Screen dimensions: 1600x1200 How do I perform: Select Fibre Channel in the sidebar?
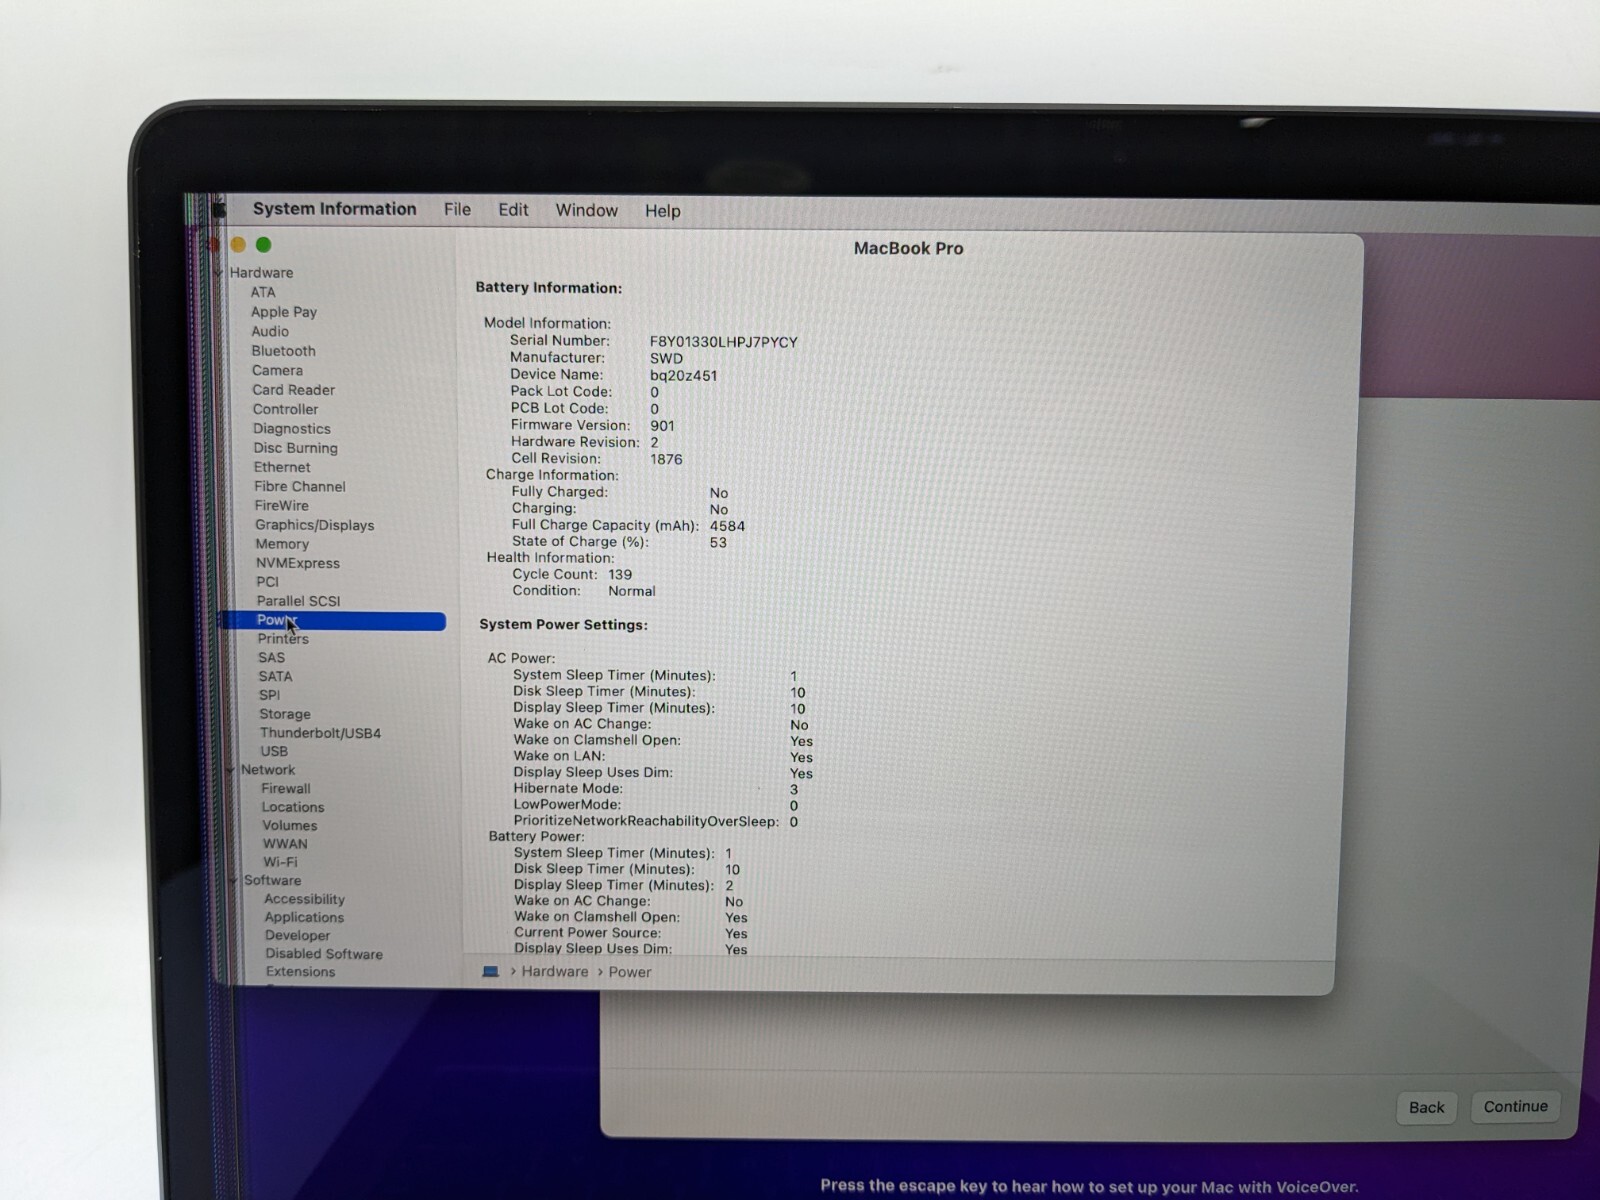point(299,486)
